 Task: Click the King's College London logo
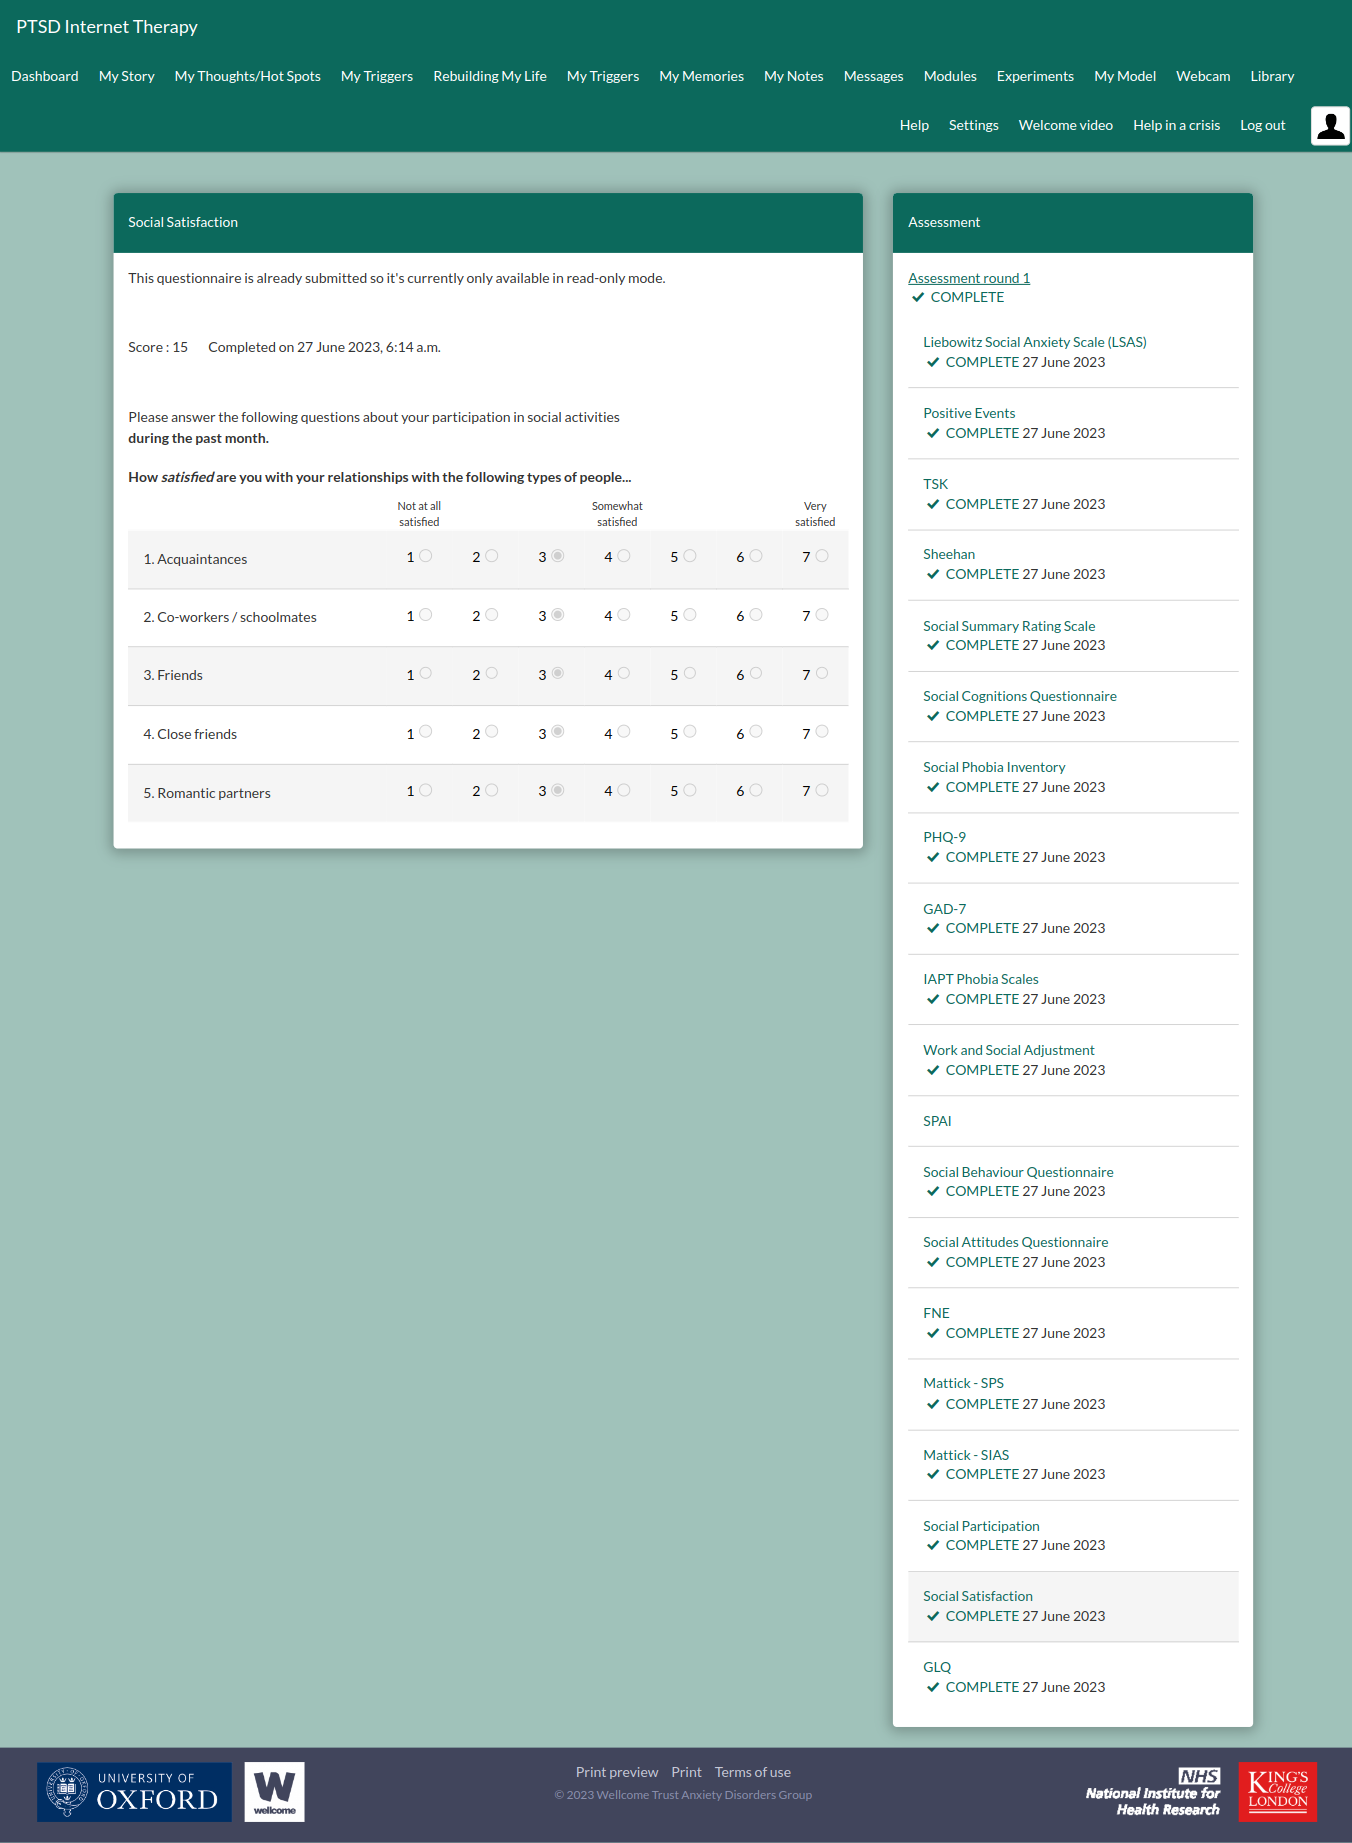point(1277,1791)
